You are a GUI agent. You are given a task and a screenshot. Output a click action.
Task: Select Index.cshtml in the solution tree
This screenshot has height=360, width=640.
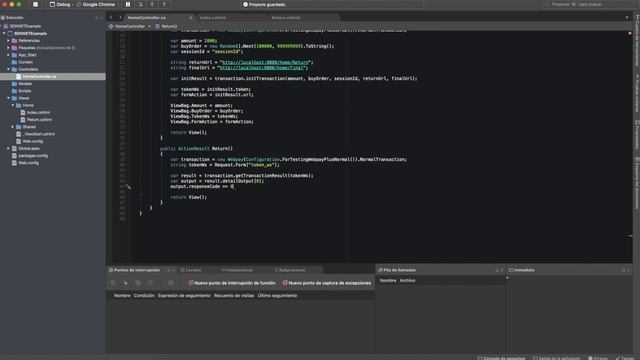(38, 112)
